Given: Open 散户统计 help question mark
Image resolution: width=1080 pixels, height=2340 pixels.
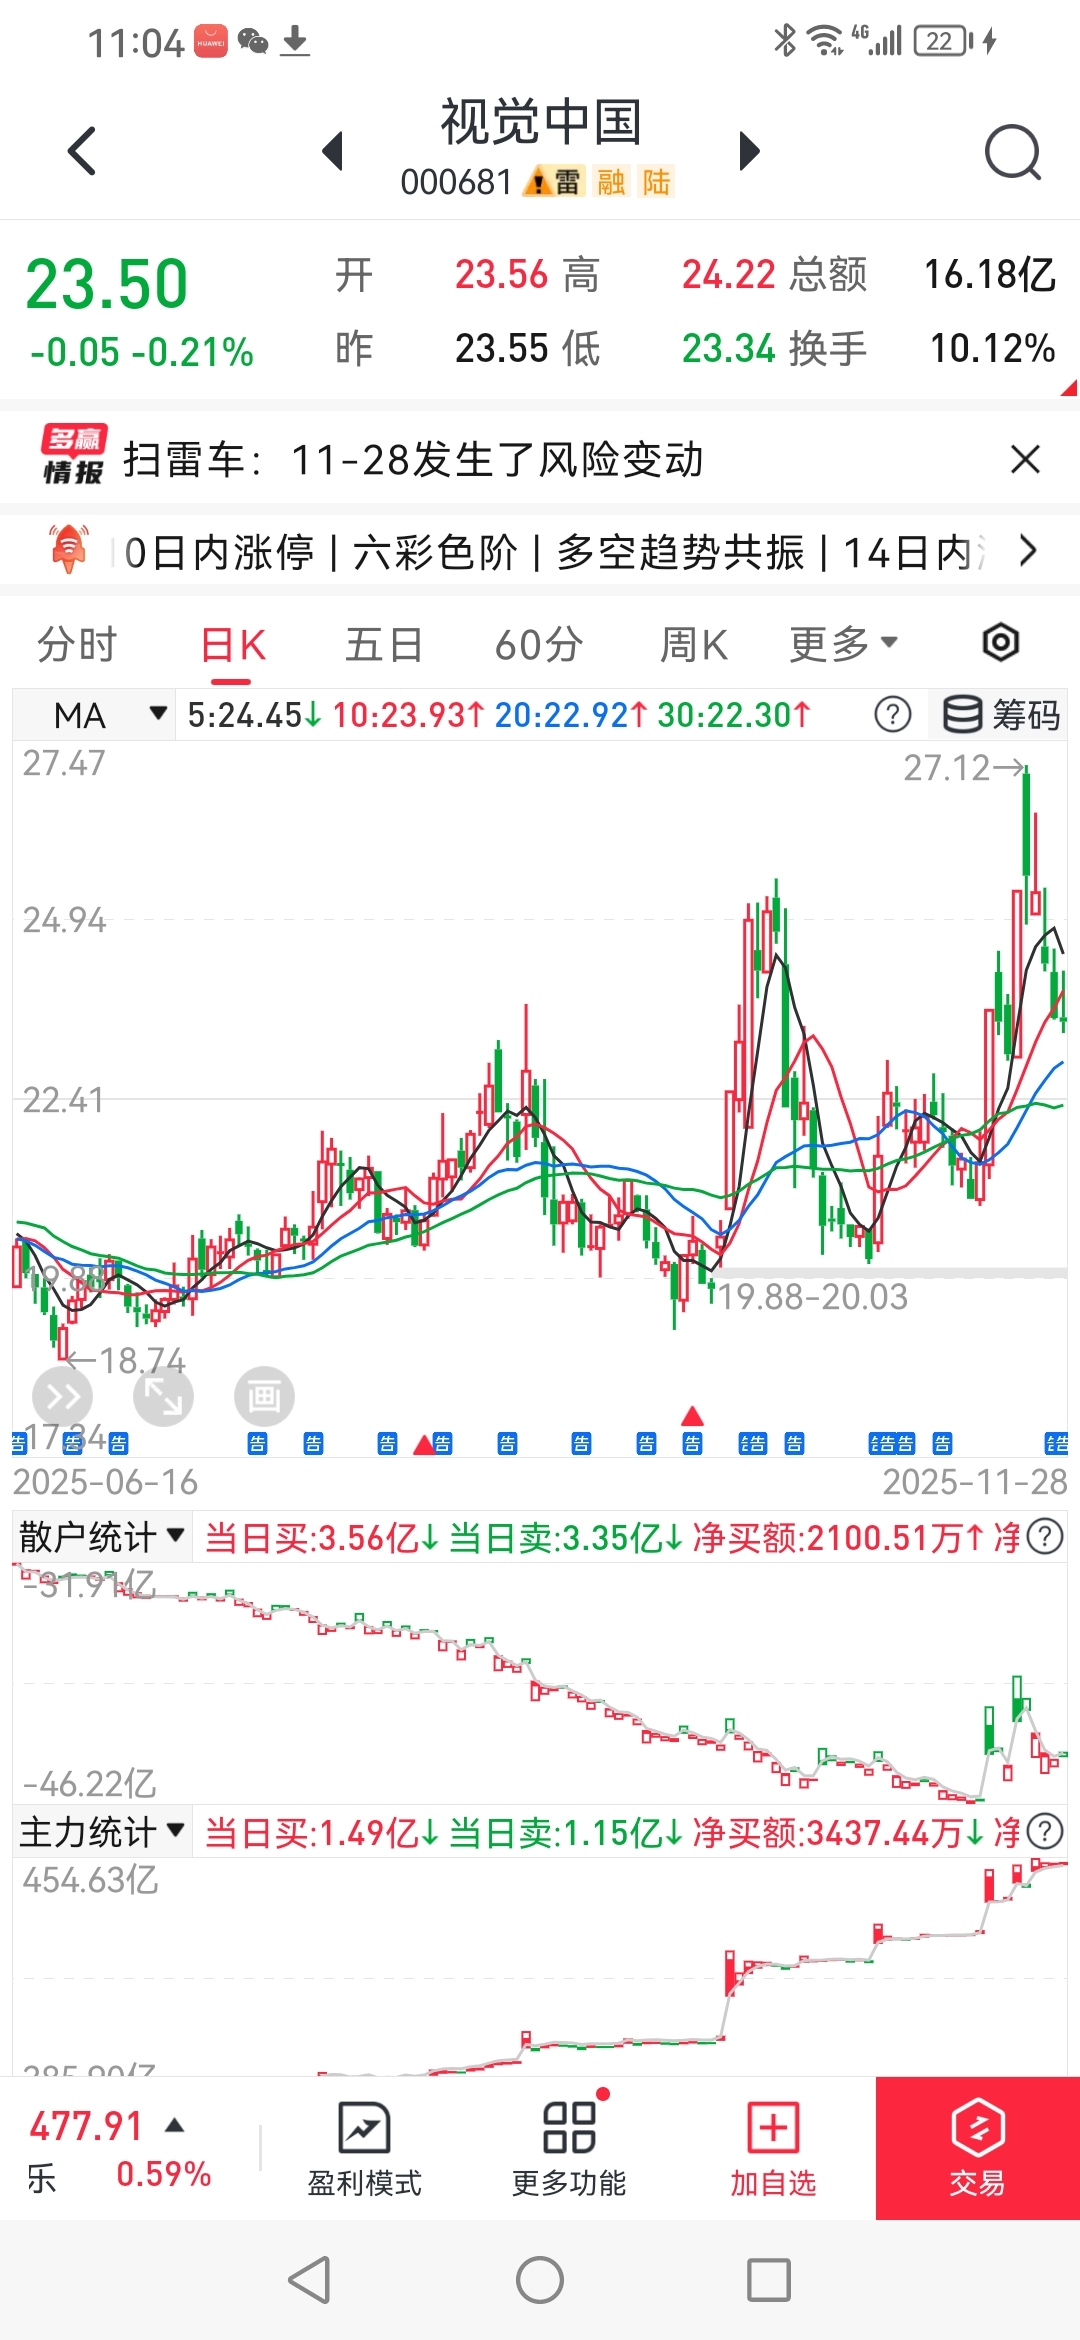Looking at the screenshot, I should pyautogui.click(x=1045, y=1536).
